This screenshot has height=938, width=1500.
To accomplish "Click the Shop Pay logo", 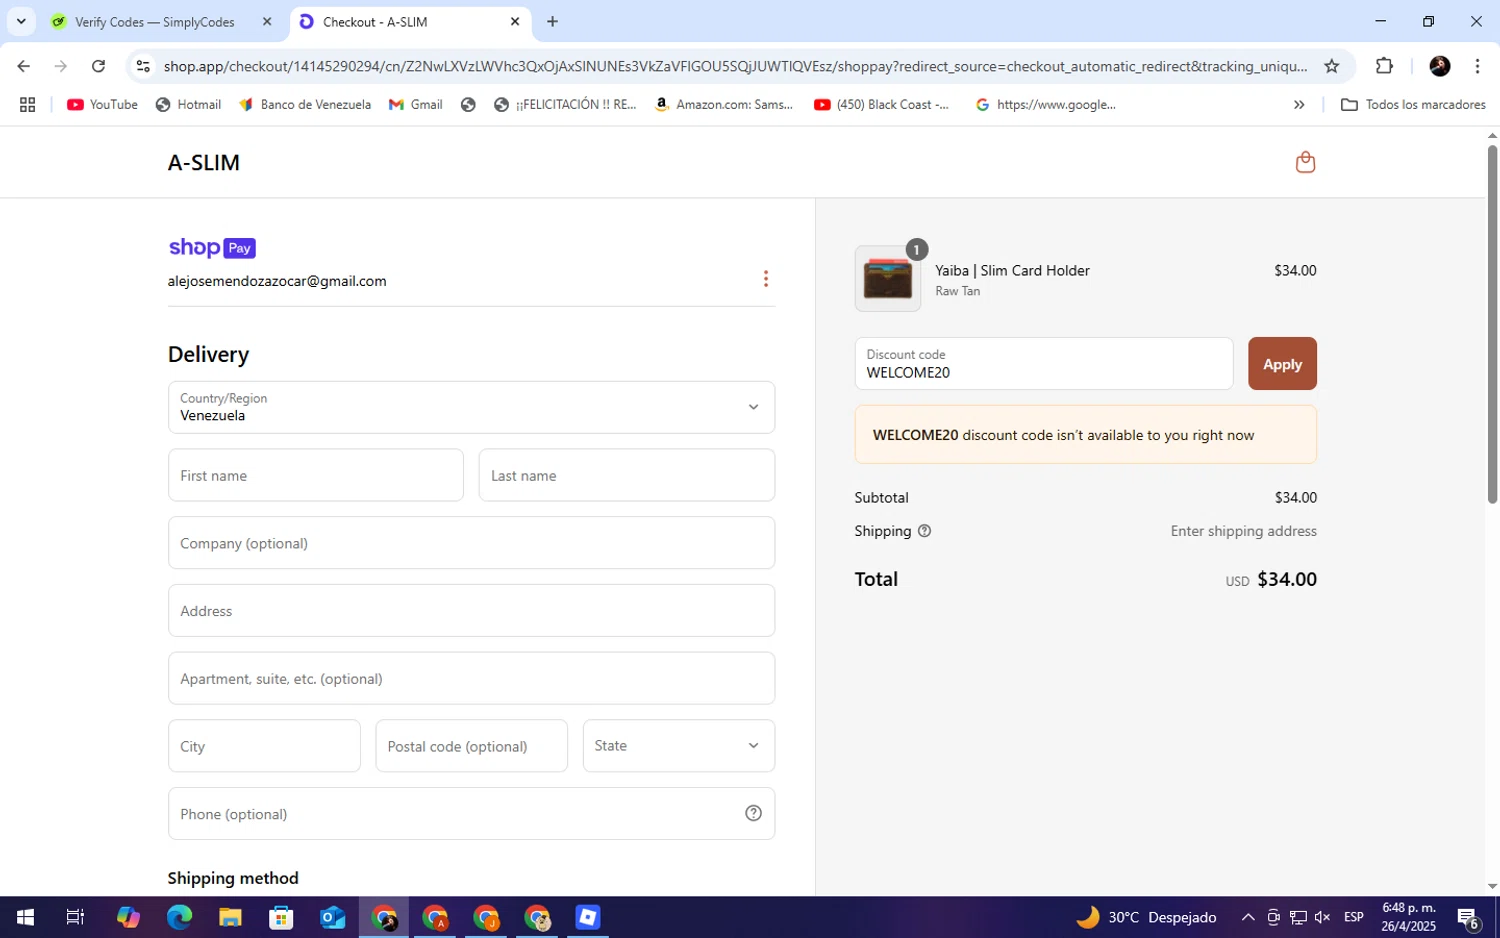I will 212,248.
